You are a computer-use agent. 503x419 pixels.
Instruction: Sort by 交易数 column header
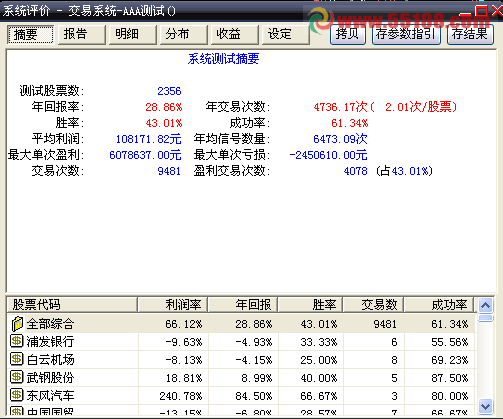point(373,305)
